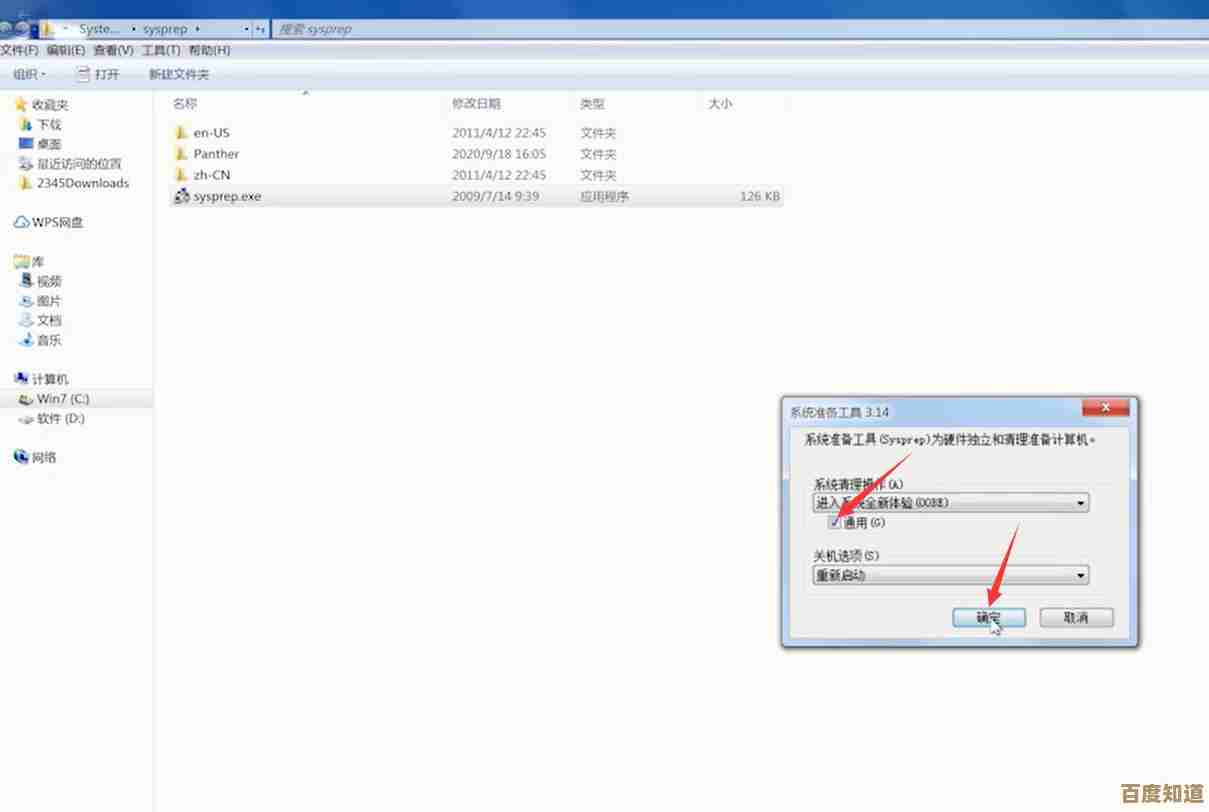Click the 新建文件夹 toolbar button
Image resolution: width=1209 pixels, height=812 pixels.
pos(179,74)
